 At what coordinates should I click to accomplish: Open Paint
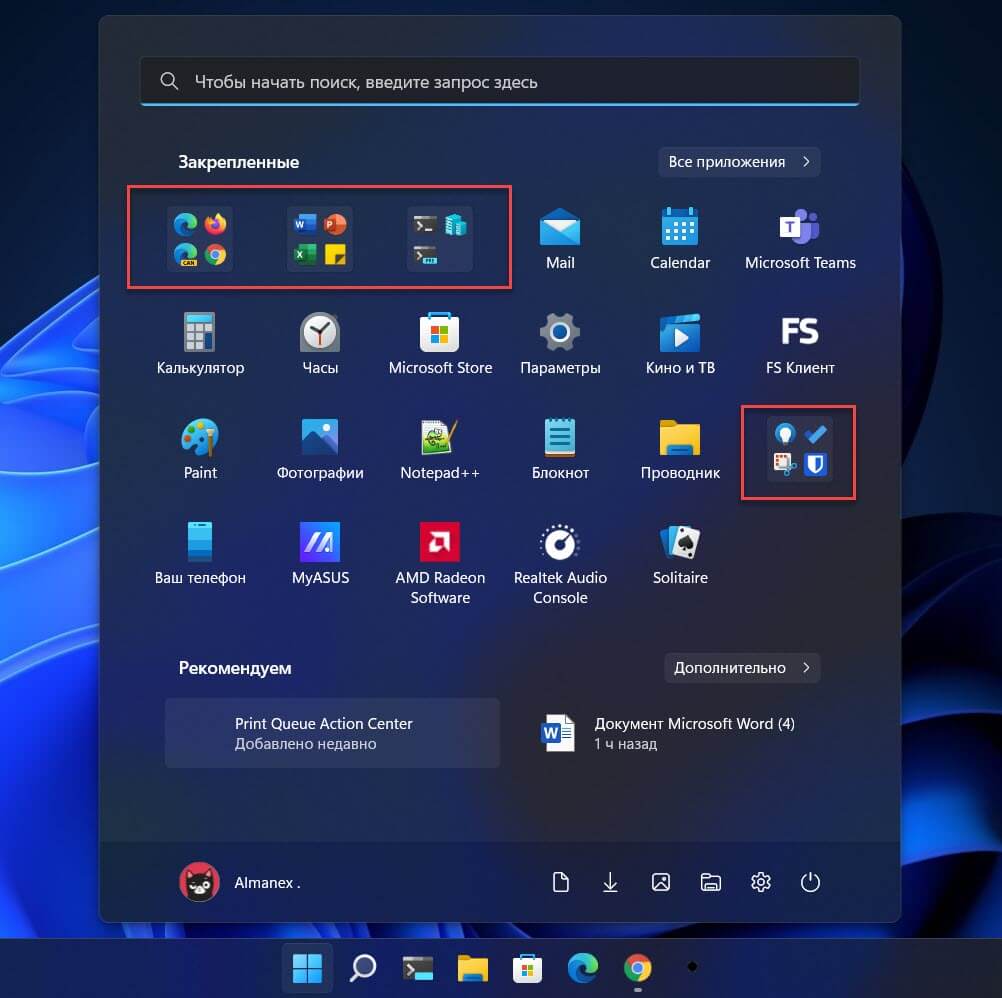(x=200, y=447)
